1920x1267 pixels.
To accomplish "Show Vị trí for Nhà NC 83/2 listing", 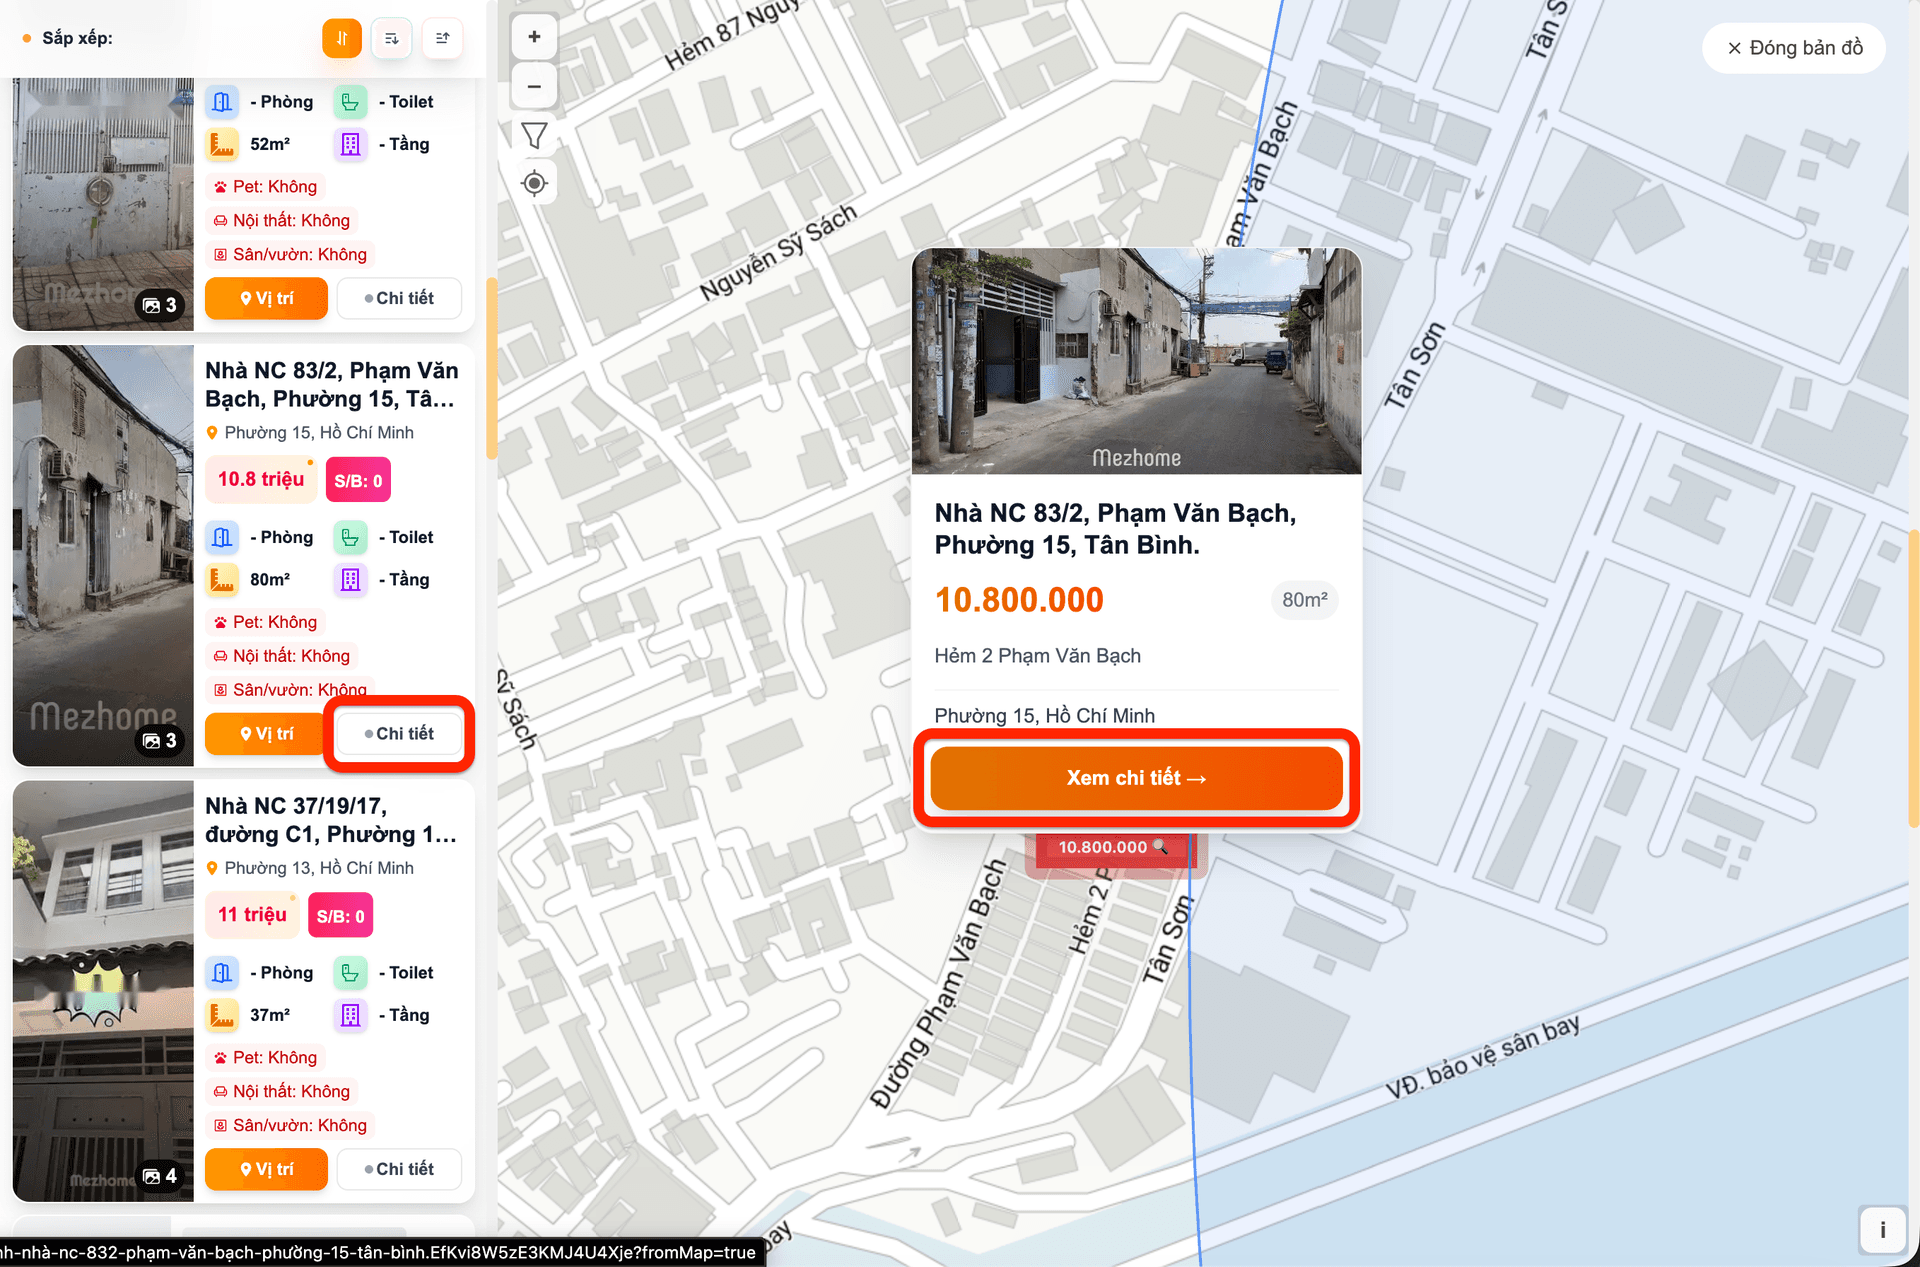I will coord(266,734).
